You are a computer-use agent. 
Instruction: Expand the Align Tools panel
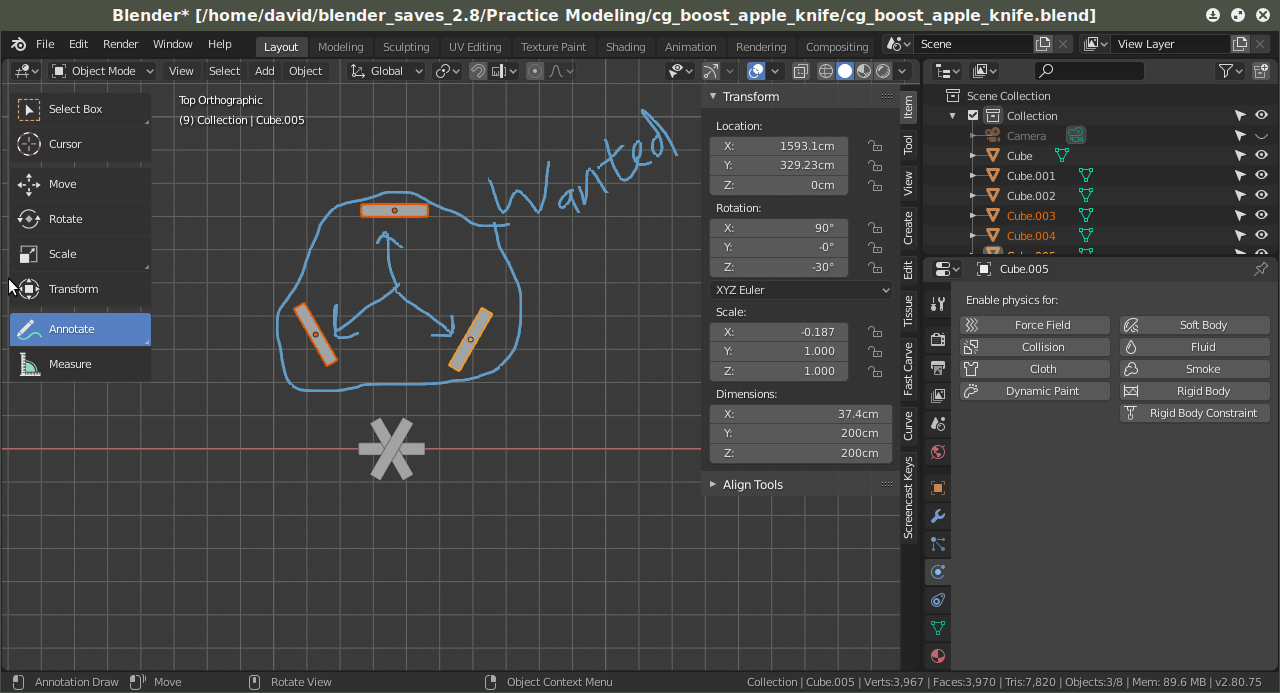pyautogui.click(x=752, y=484)
